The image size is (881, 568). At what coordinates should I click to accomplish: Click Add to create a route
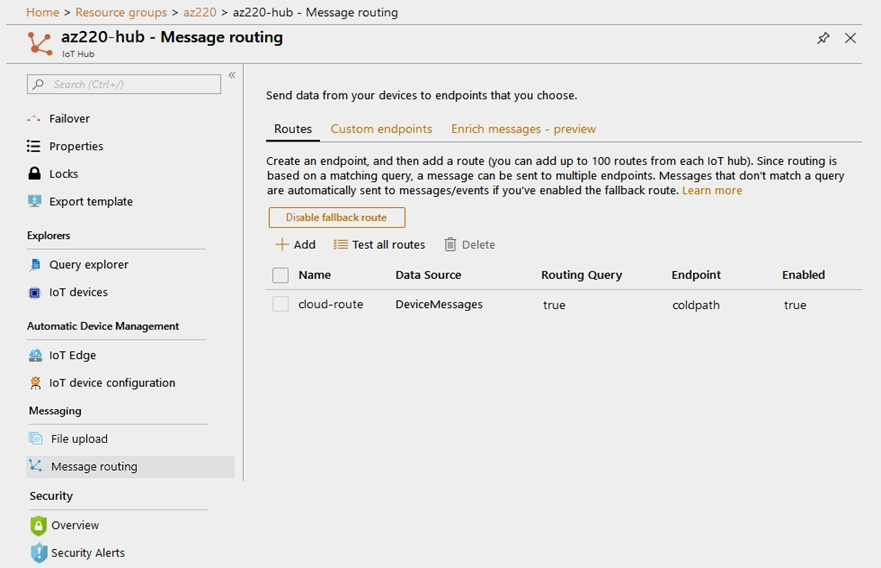pyautogui.click(x=295, y=245)
